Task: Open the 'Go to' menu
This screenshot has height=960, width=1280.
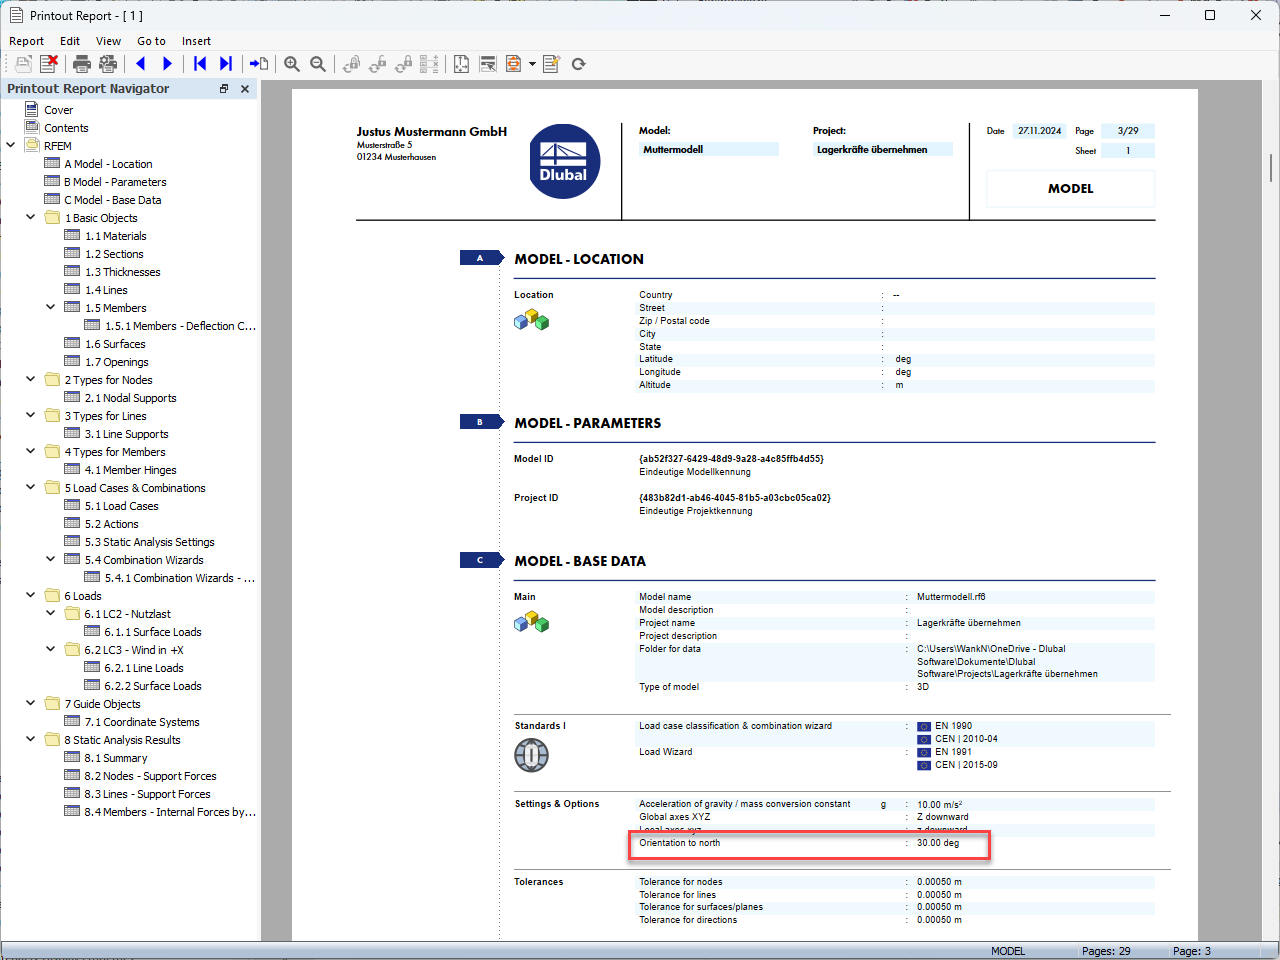Action: coord(151,41)
